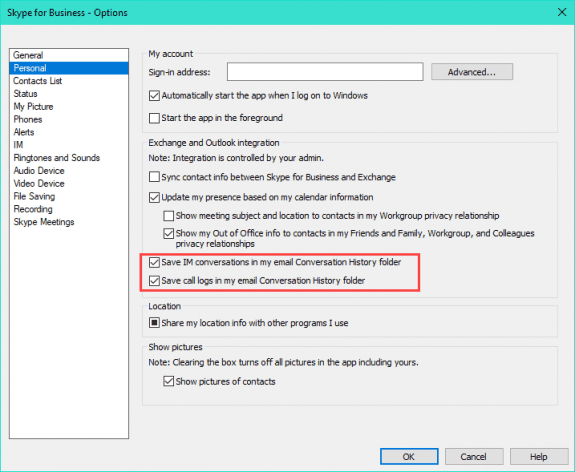
Task: Open My Picture settings
Action: point(69,106)
